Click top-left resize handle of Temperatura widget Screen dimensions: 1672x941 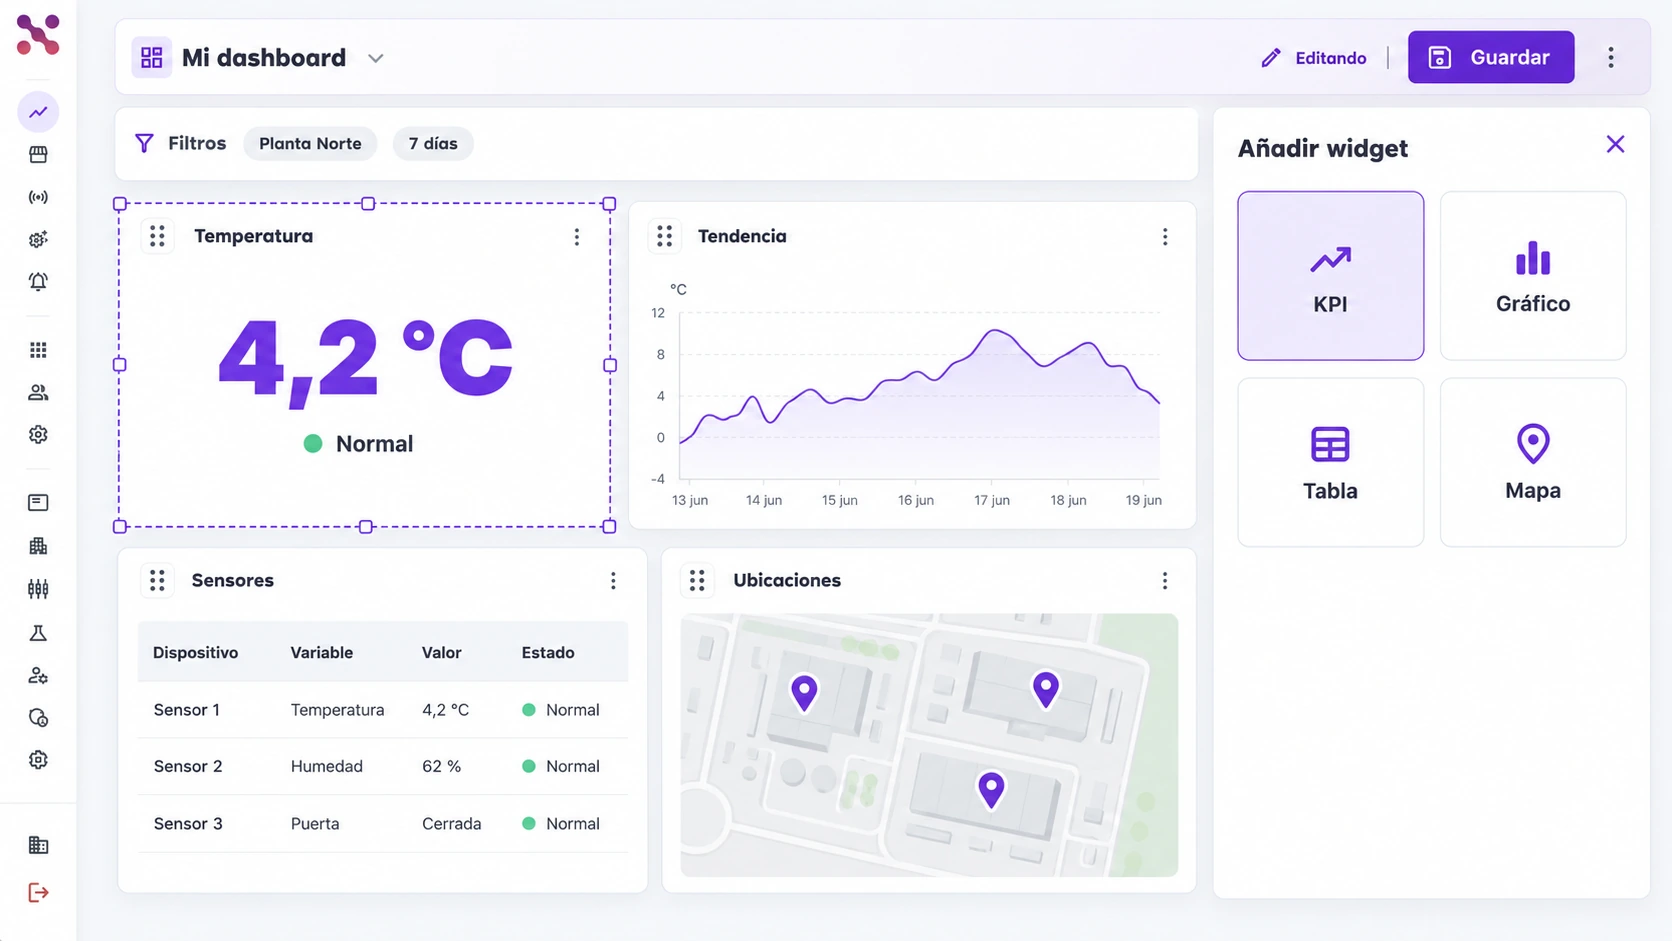[120, 204]
